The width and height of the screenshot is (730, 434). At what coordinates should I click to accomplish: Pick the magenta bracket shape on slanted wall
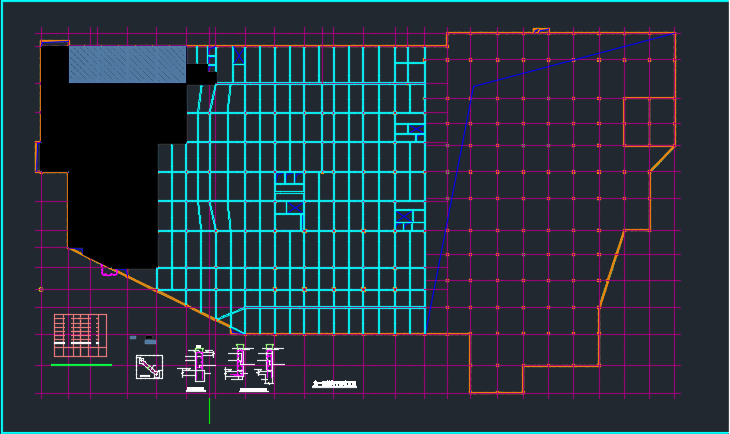pos(109,271)
